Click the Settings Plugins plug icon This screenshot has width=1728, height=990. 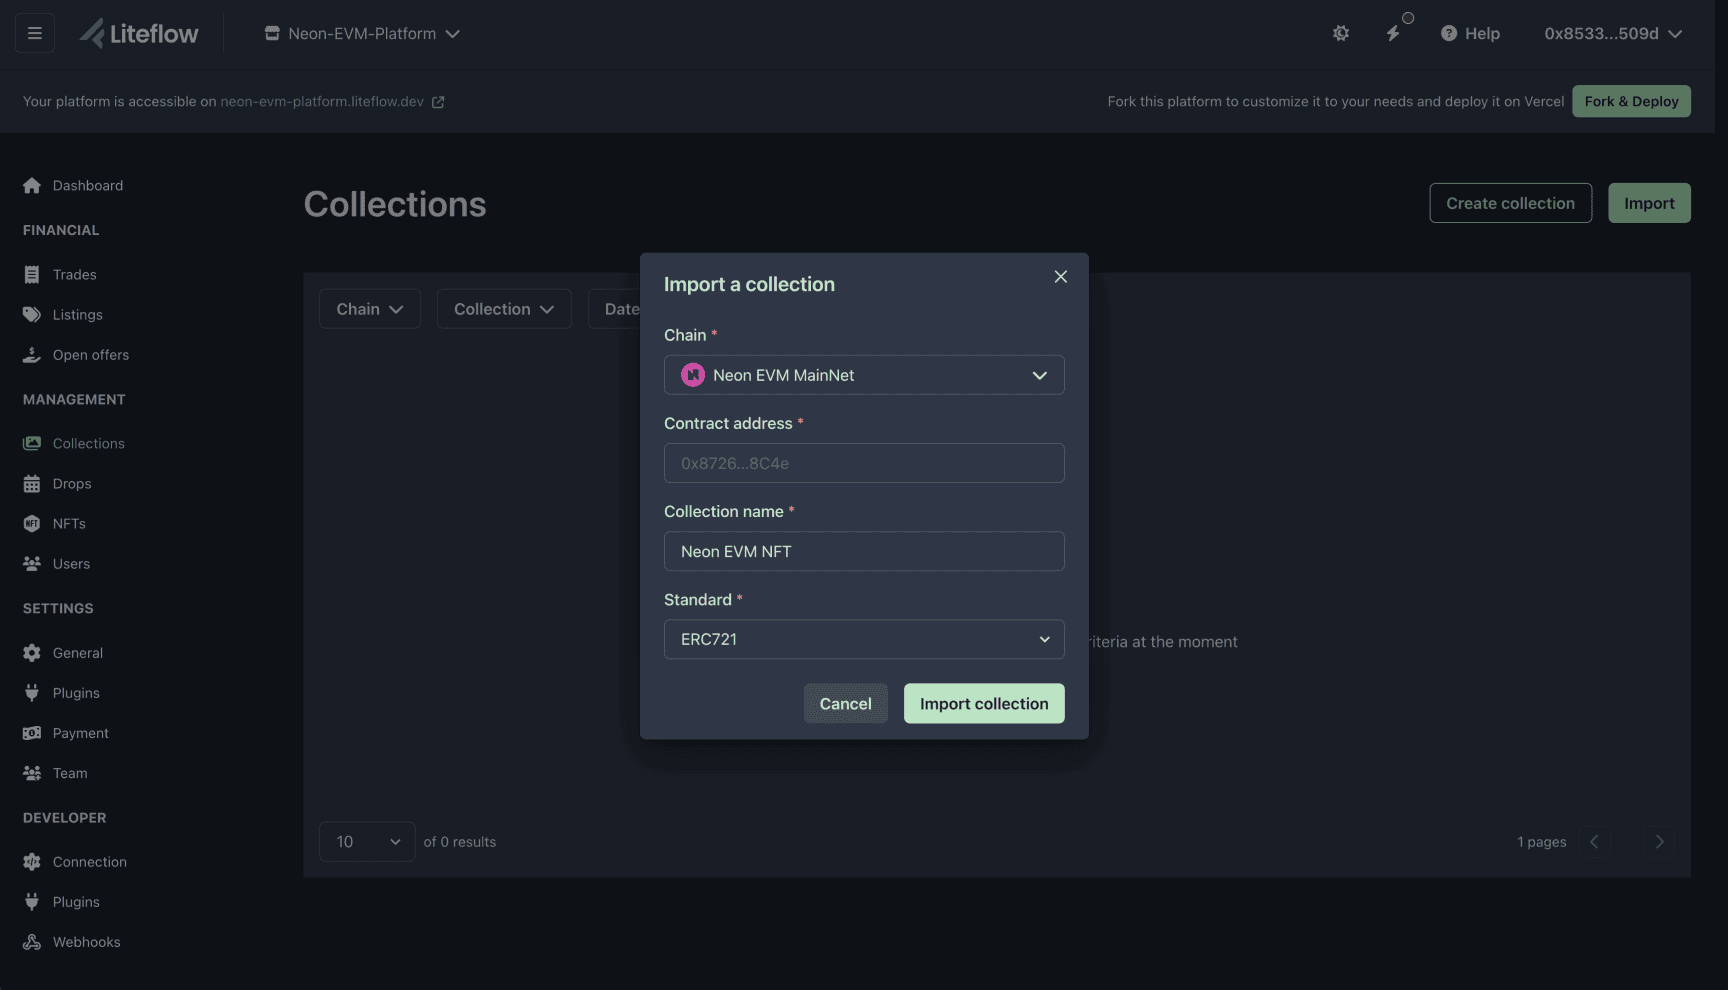[x=32, y=692]
